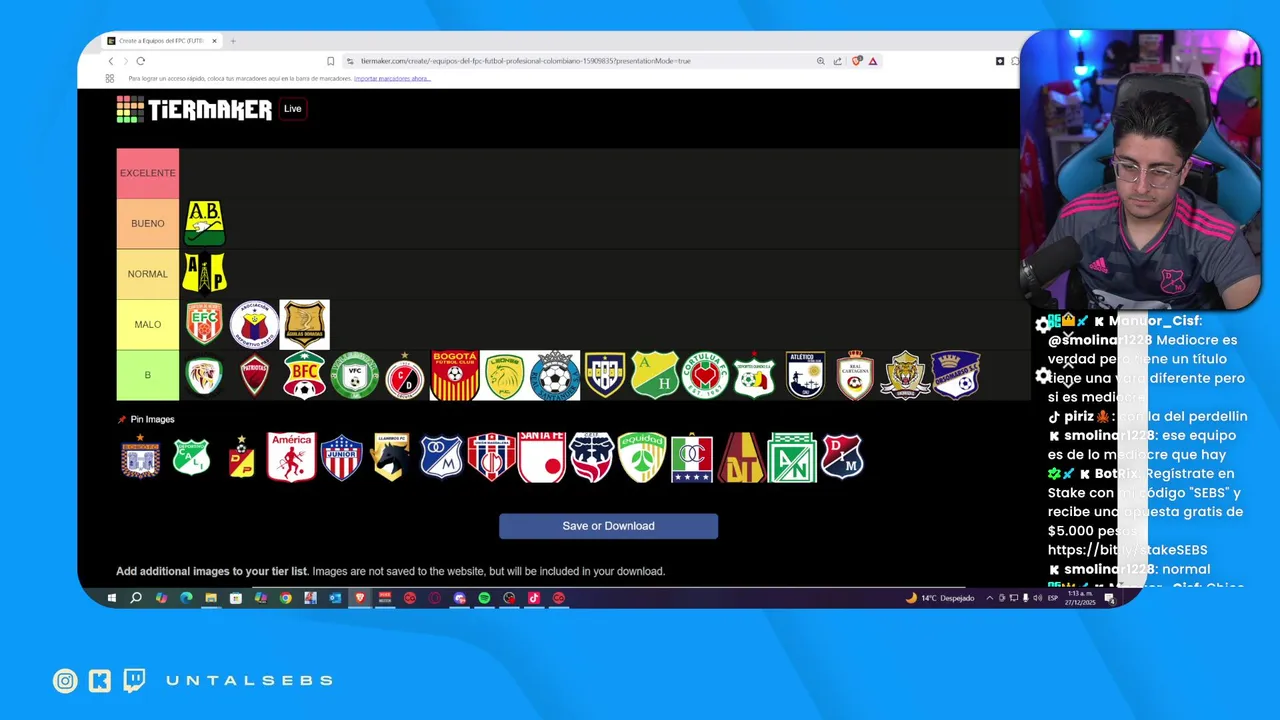Bookmark the page with the bookmark icon
The height and width of the screenshot is (720, 1280).
[331, 61]
